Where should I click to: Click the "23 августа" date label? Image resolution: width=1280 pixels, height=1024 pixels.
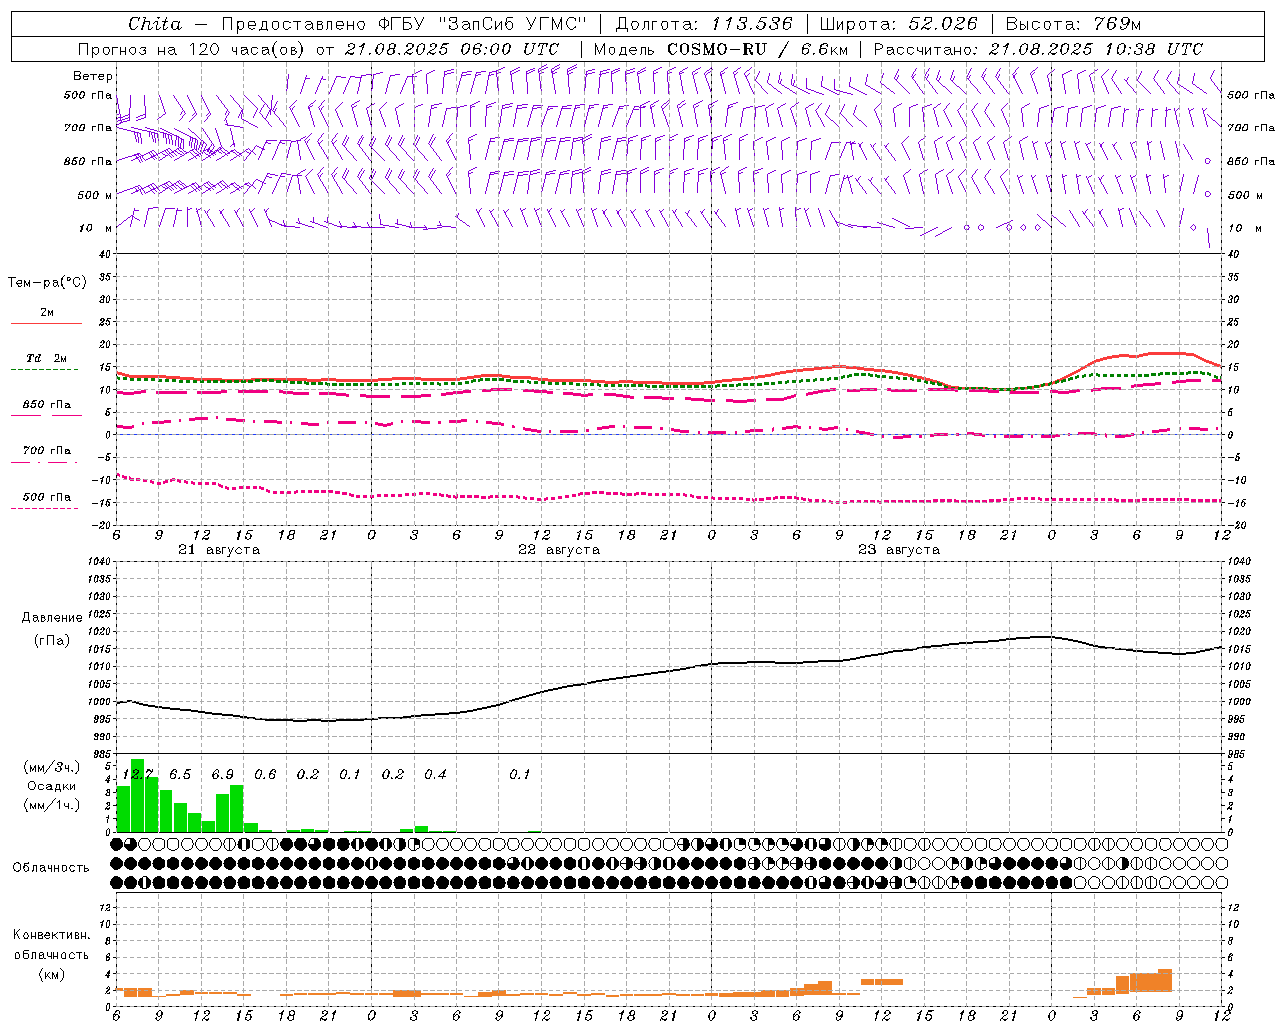pyautogui.click(x=899, y=550)
